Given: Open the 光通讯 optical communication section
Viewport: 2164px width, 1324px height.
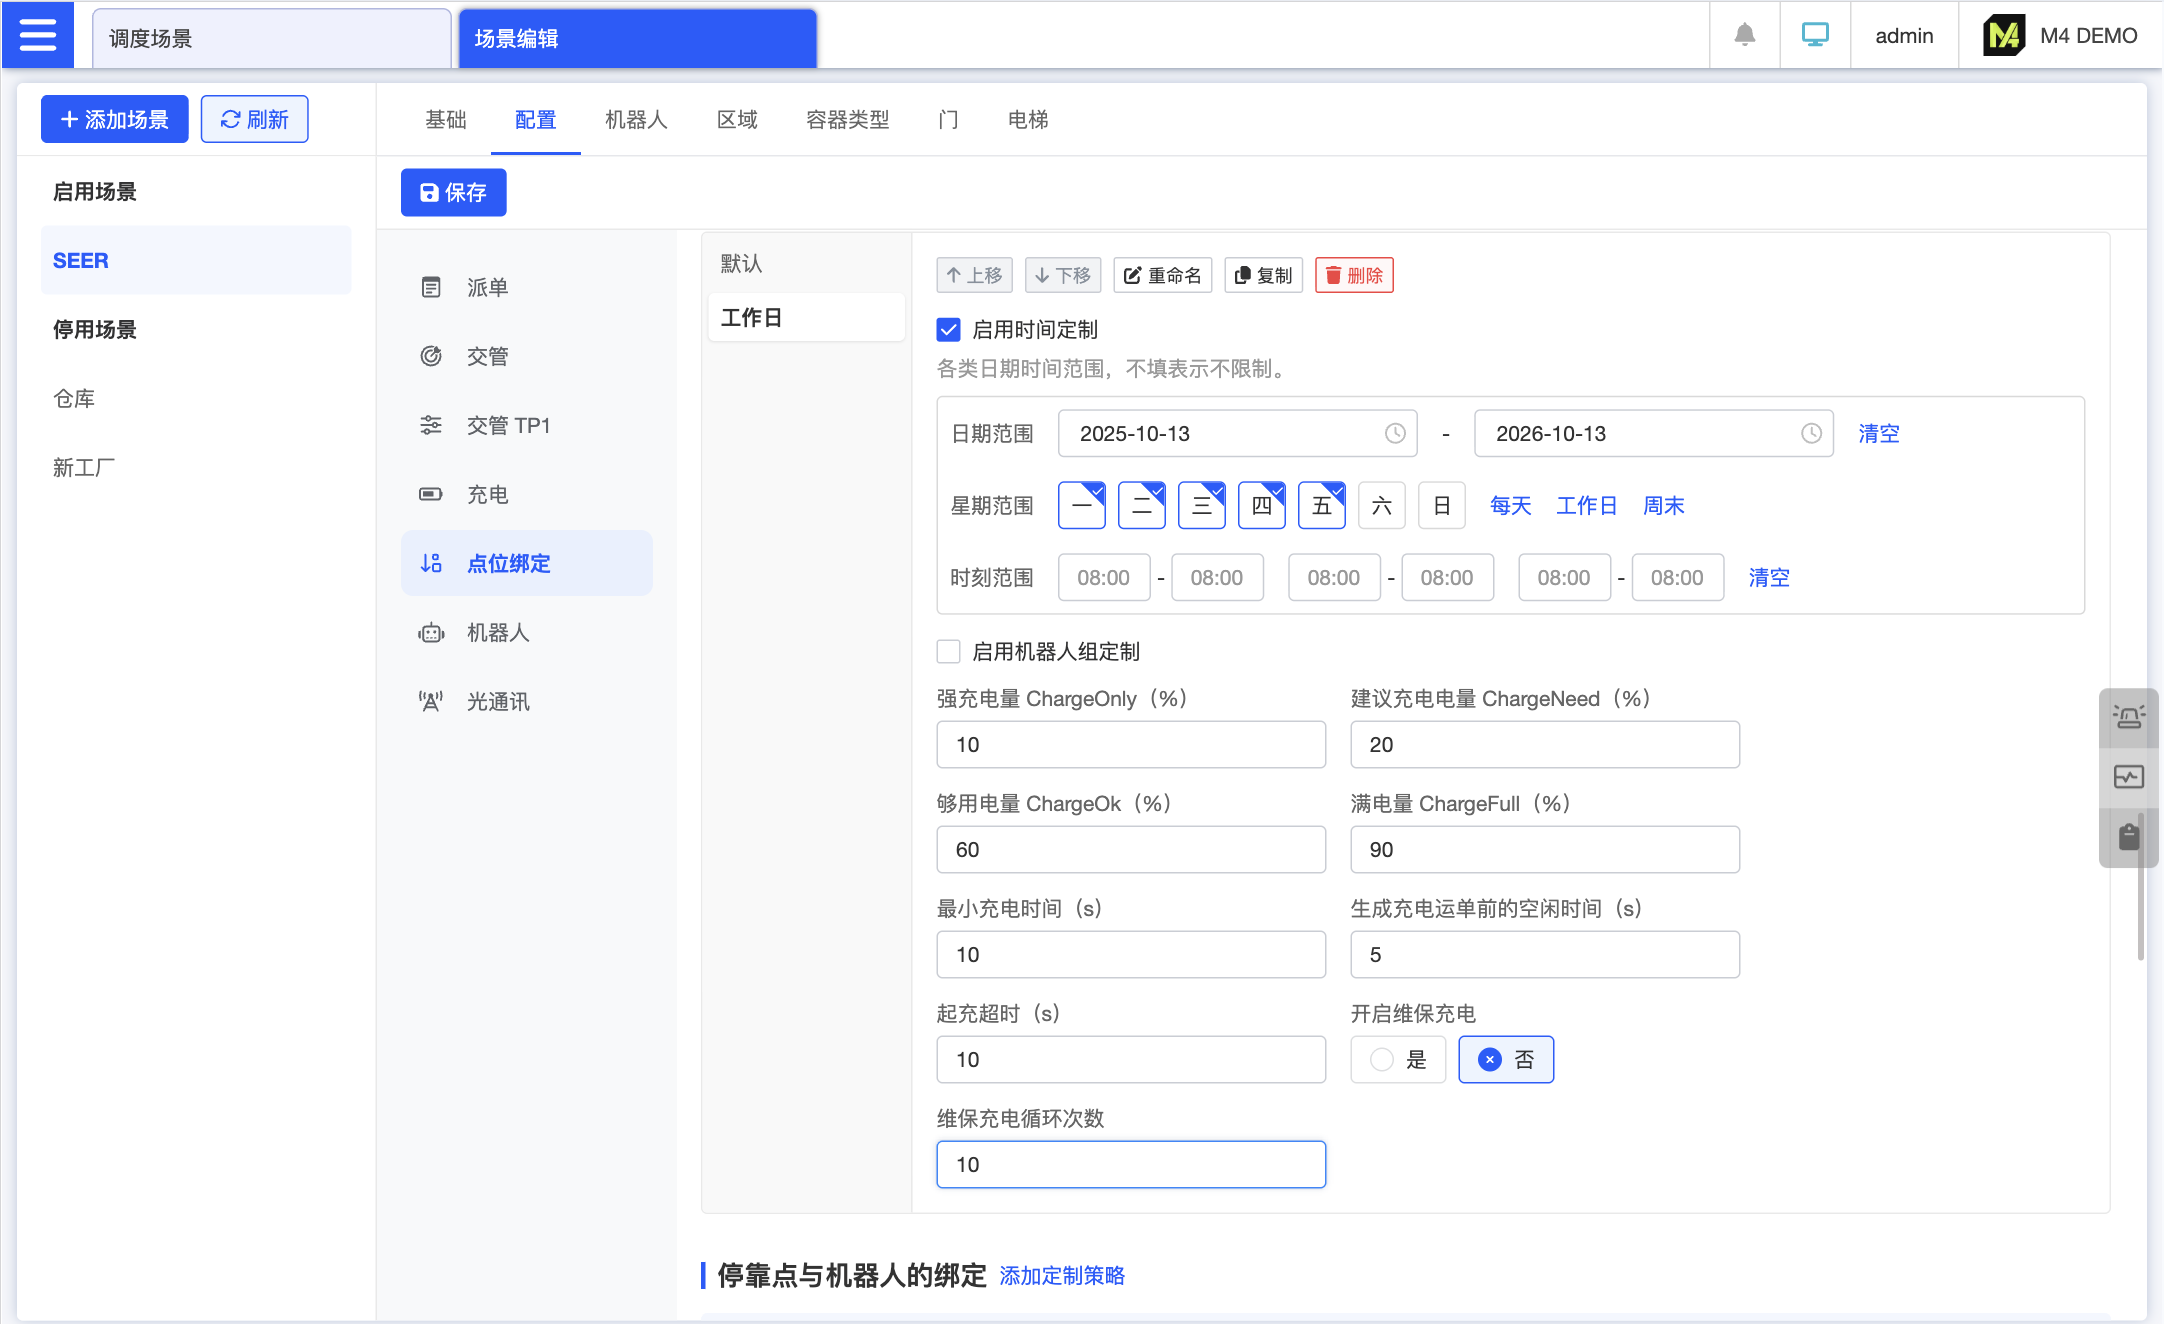Looking at the screenshot, I should [x=498, y=701].
